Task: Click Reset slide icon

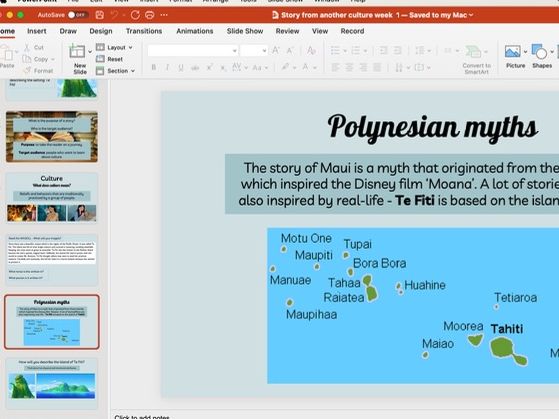Action: pyautogui.click(x=100, y=59)
